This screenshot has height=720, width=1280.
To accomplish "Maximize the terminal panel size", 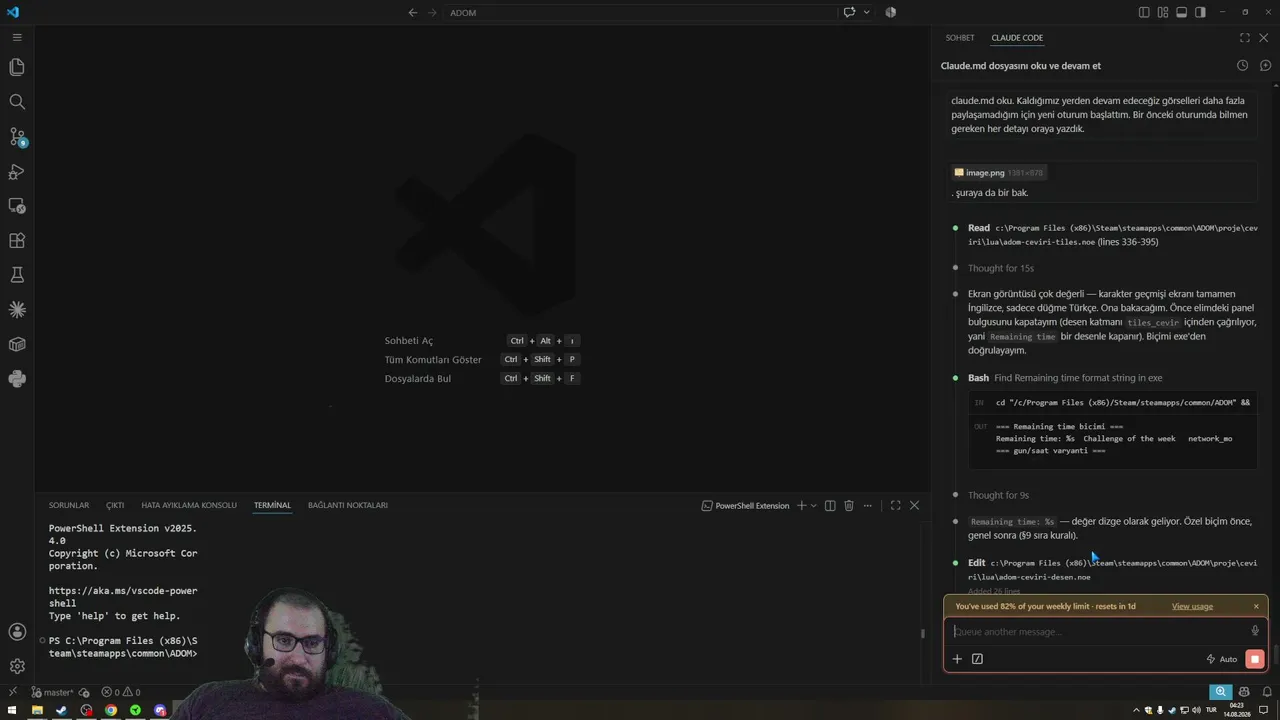I will 895,506.
